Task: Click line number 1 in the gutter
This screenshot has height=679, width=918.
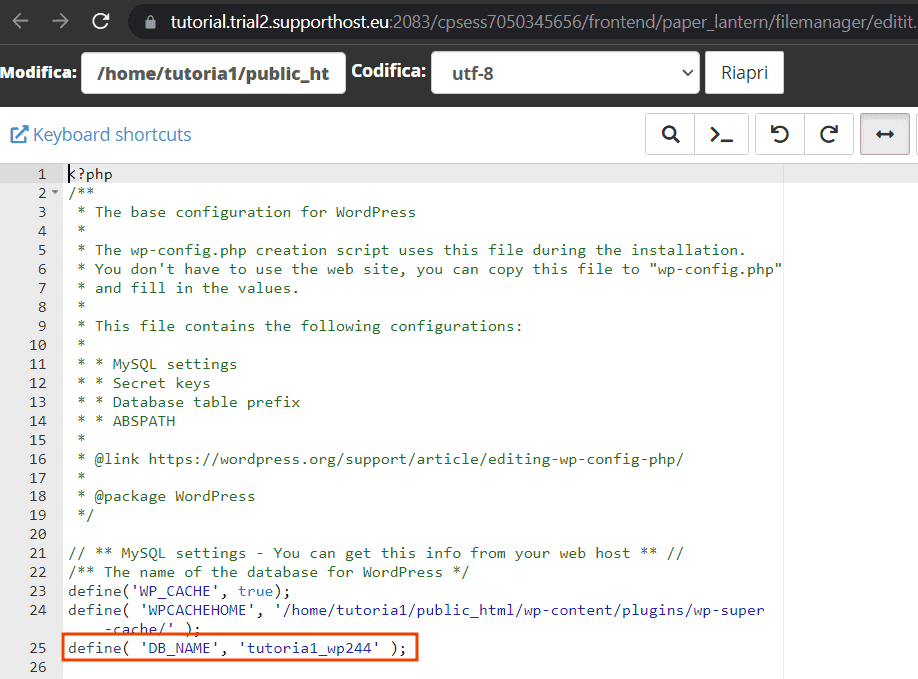Action: pos(42,174)
